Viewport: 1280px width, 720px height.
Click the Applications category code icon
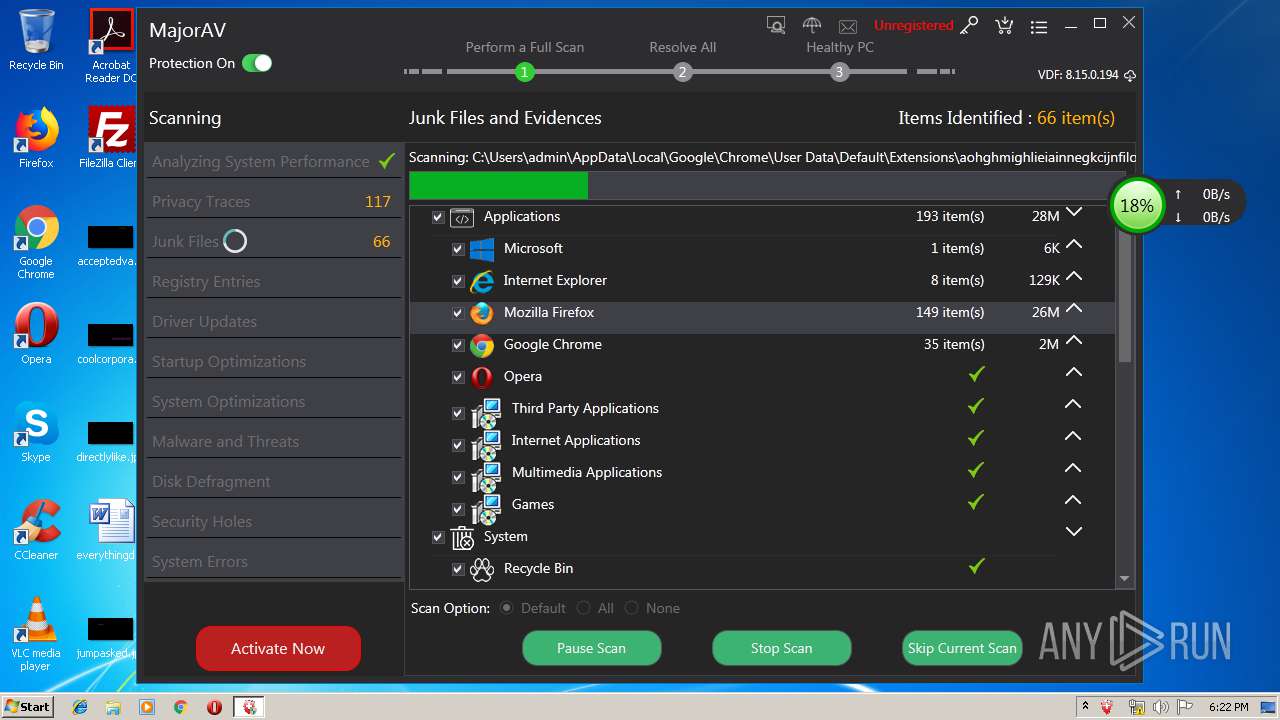pos(461,217)
